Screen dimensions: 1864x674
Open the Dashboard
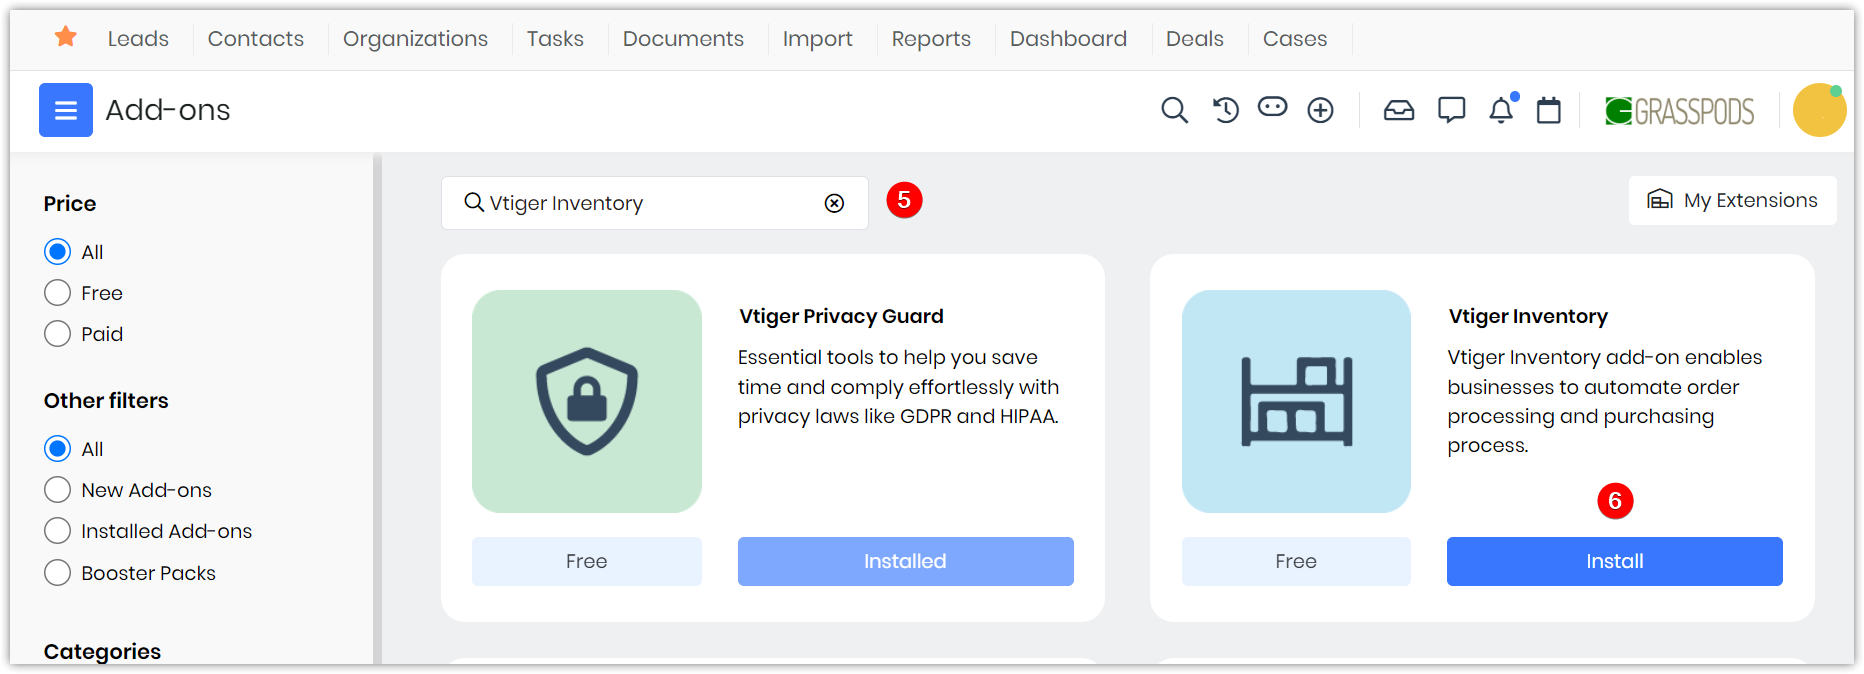[x=1068, y=38]
